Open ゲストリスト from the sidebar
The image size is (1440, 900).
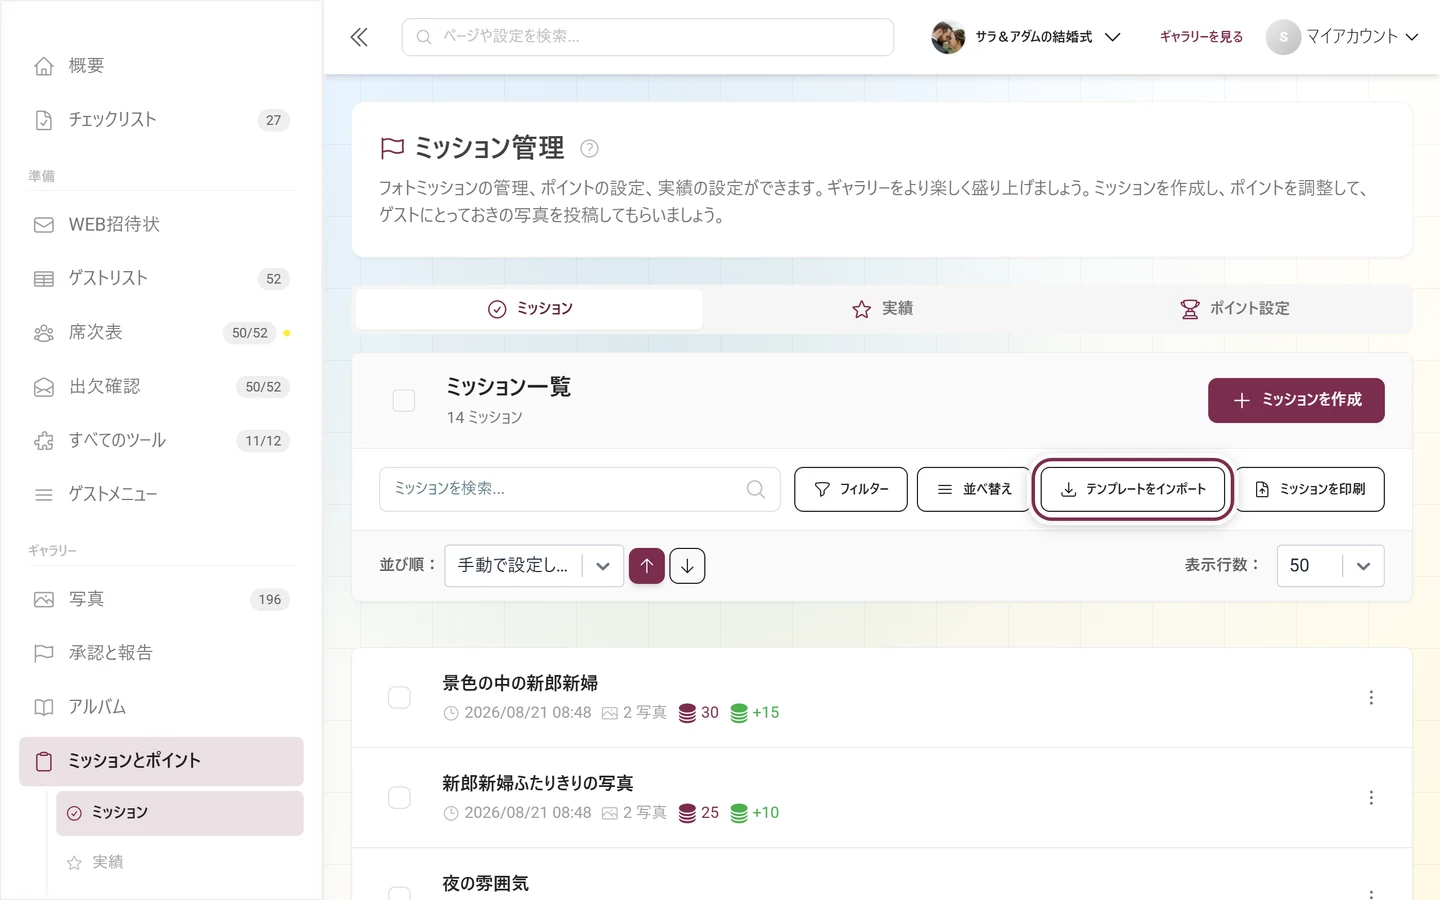160,279
